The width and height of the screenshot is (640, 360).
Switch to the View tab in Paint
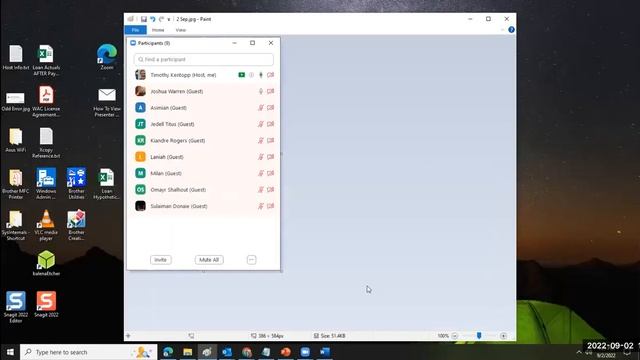(180, 30)
